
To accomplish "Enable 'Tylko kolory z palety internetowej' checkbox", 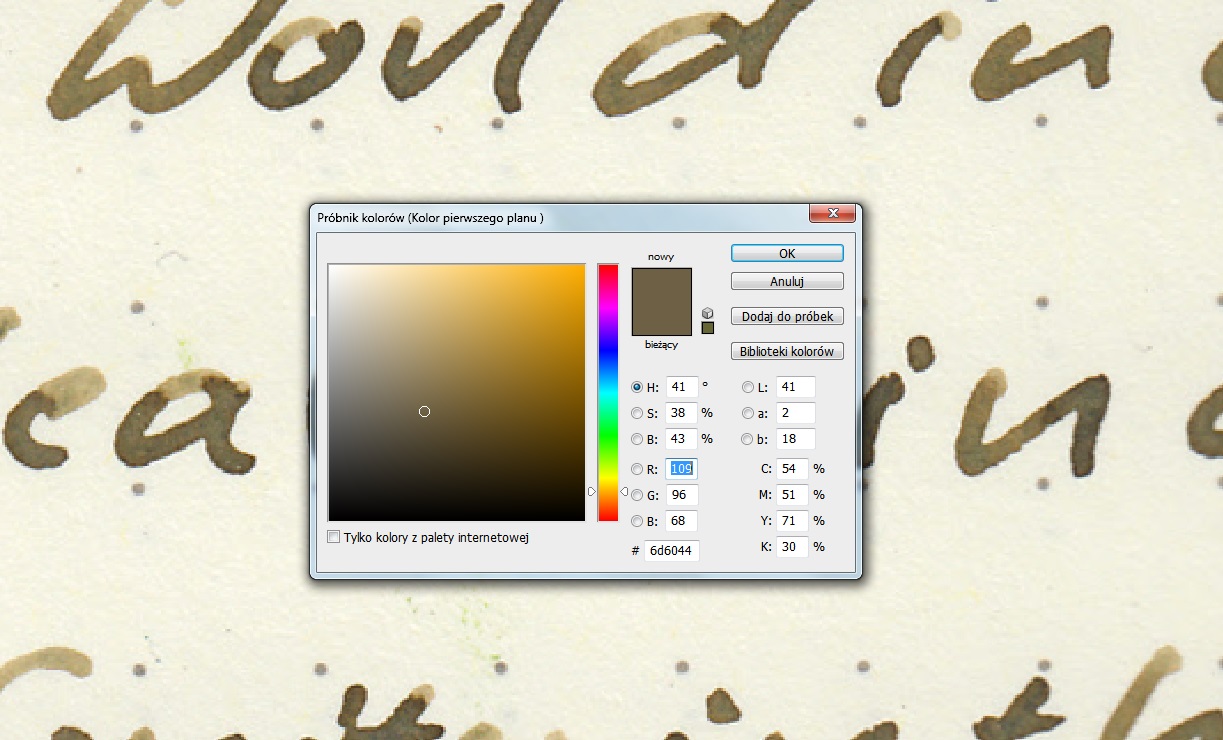I will 334,538.
